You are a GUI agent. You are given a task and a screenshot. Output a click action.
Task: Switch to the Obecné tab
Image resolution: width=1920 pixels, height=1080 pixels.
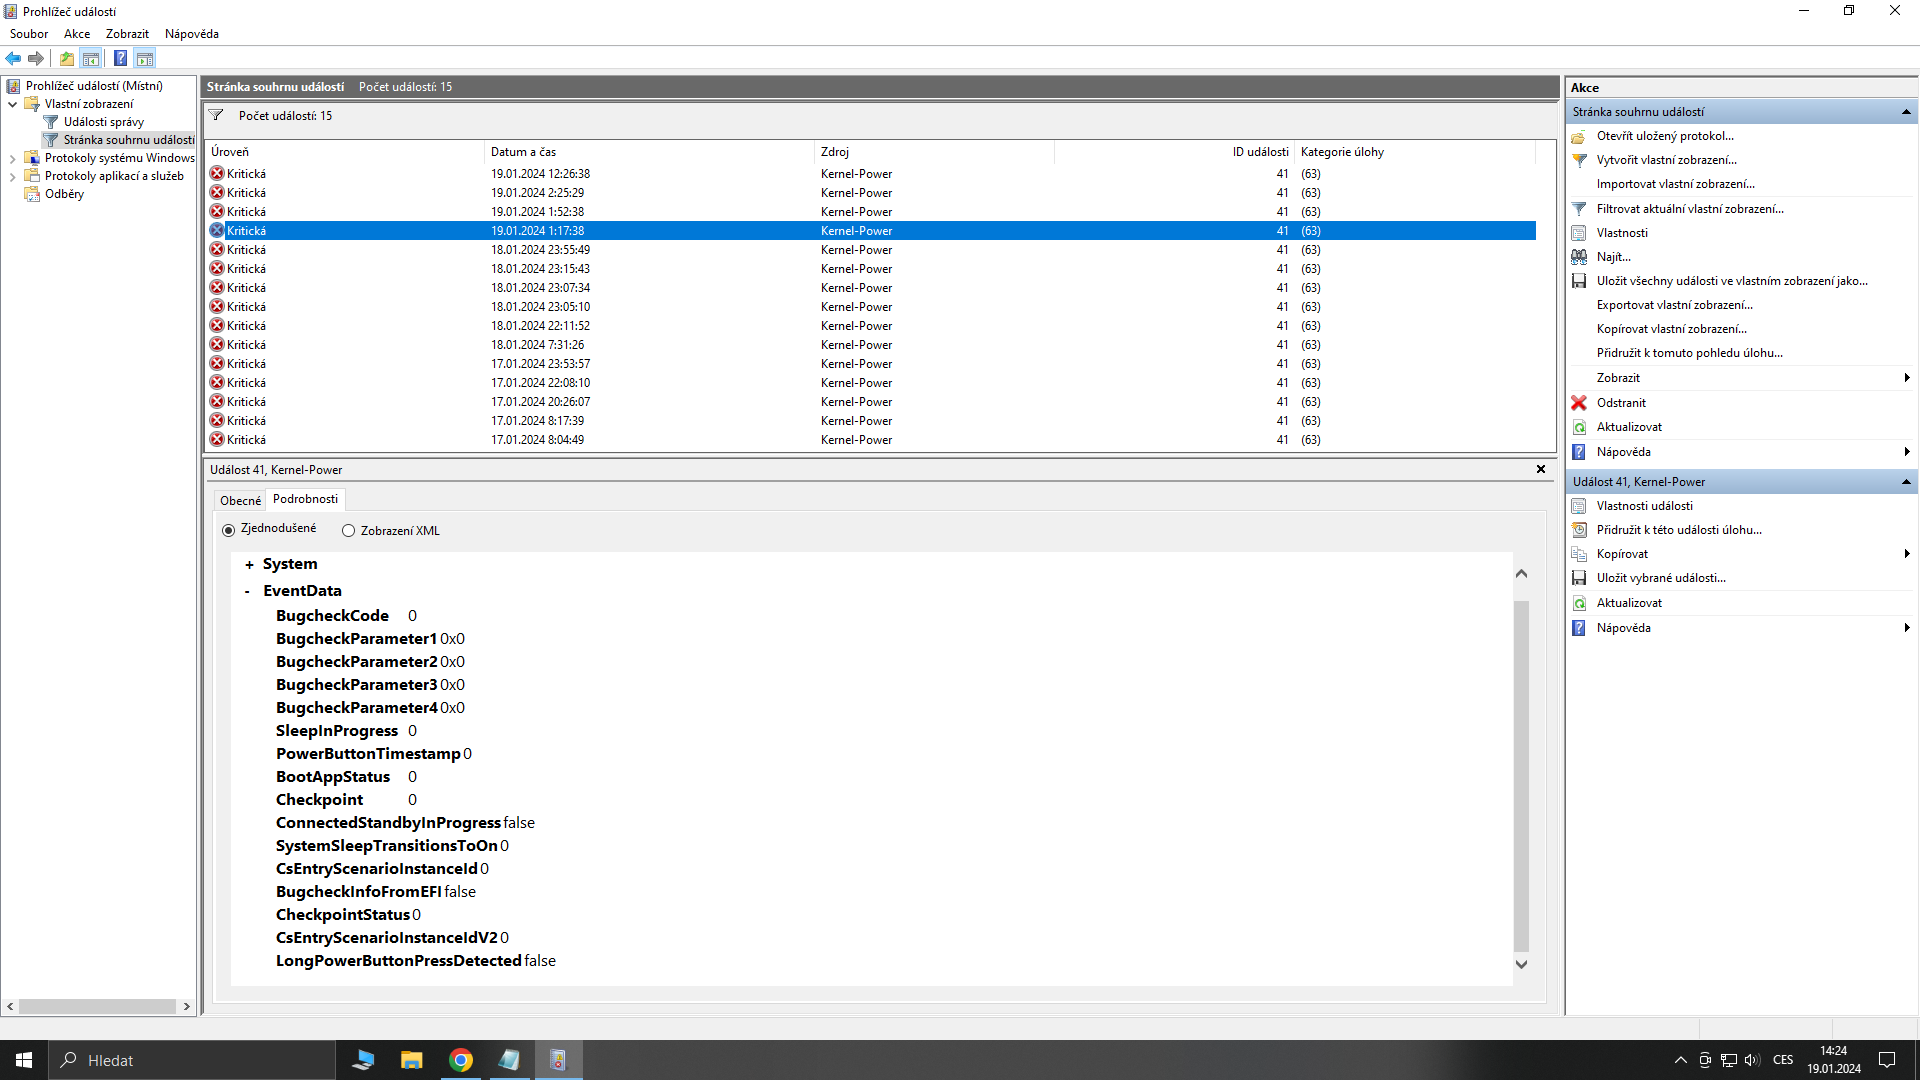click(x=240, y=500)
